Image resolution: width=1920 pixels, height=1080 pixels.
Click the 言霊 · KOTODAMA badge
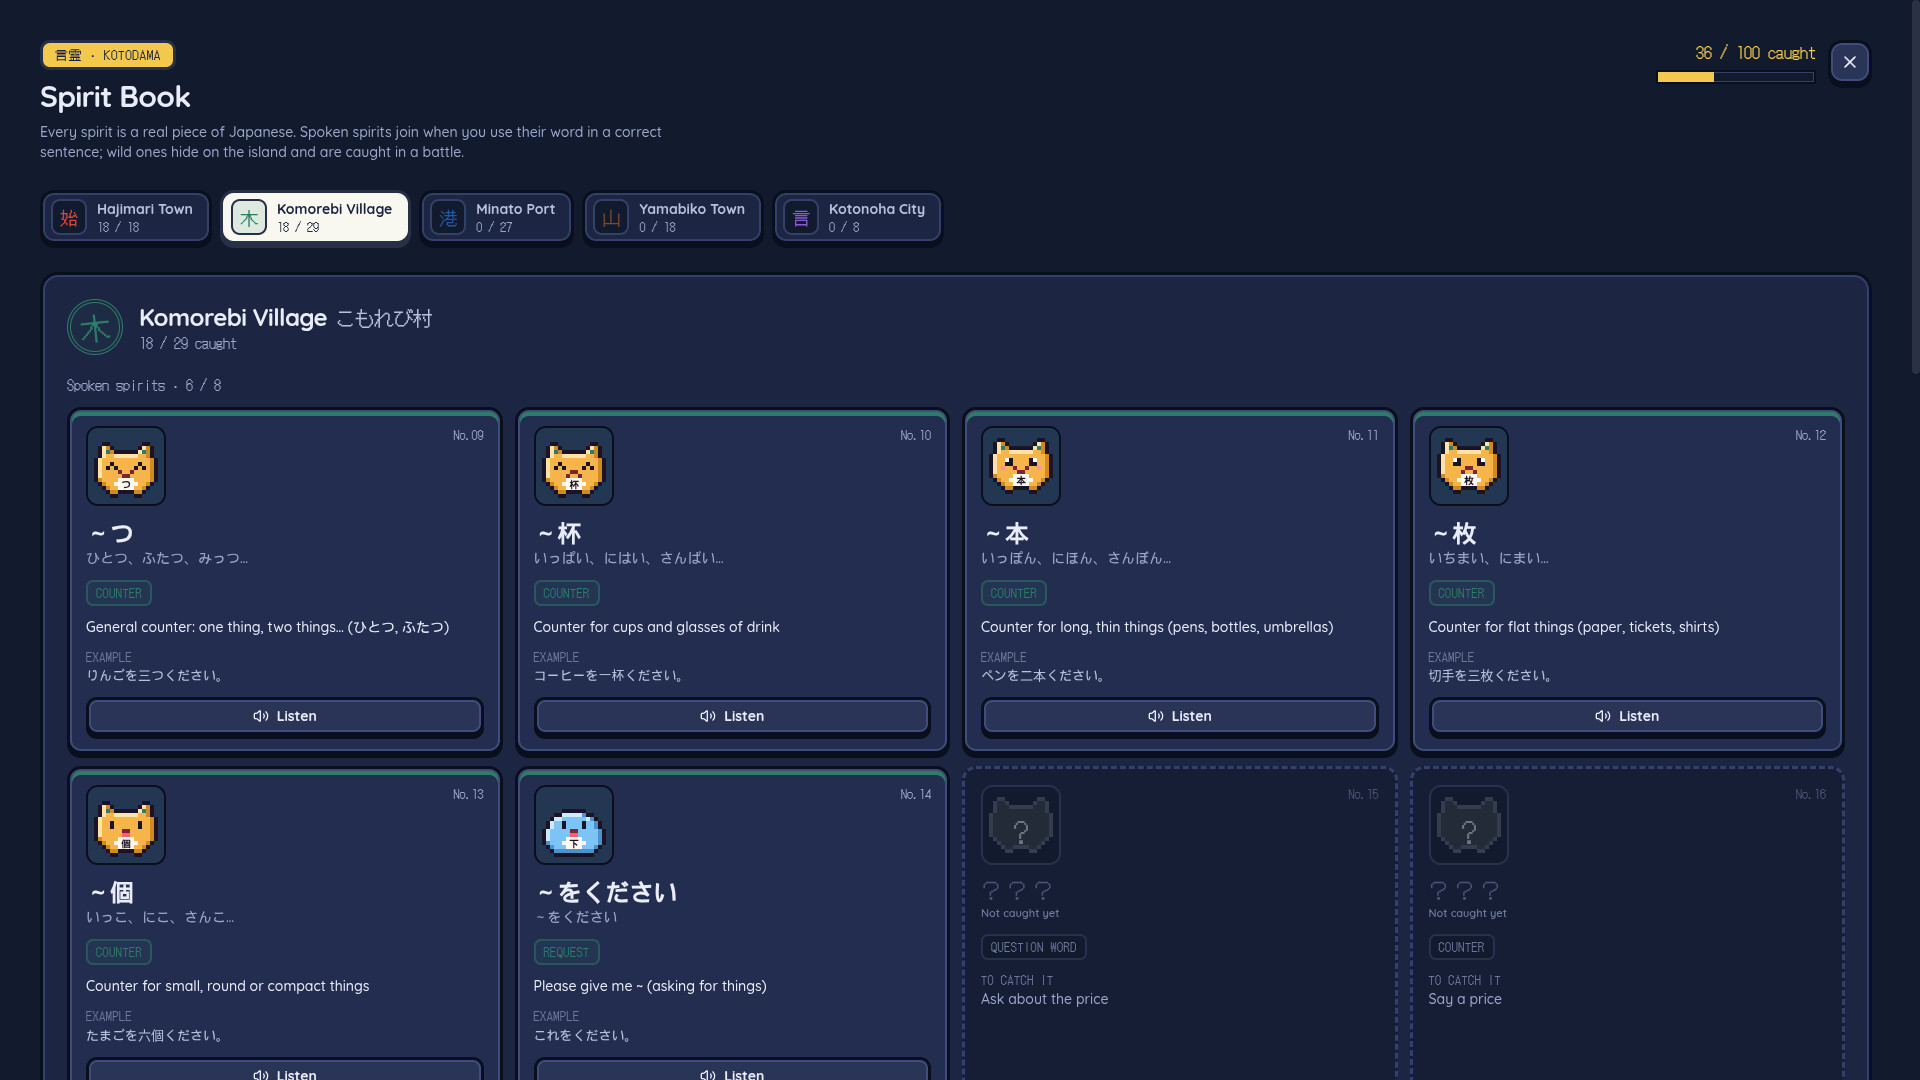(x=108, y=55)
